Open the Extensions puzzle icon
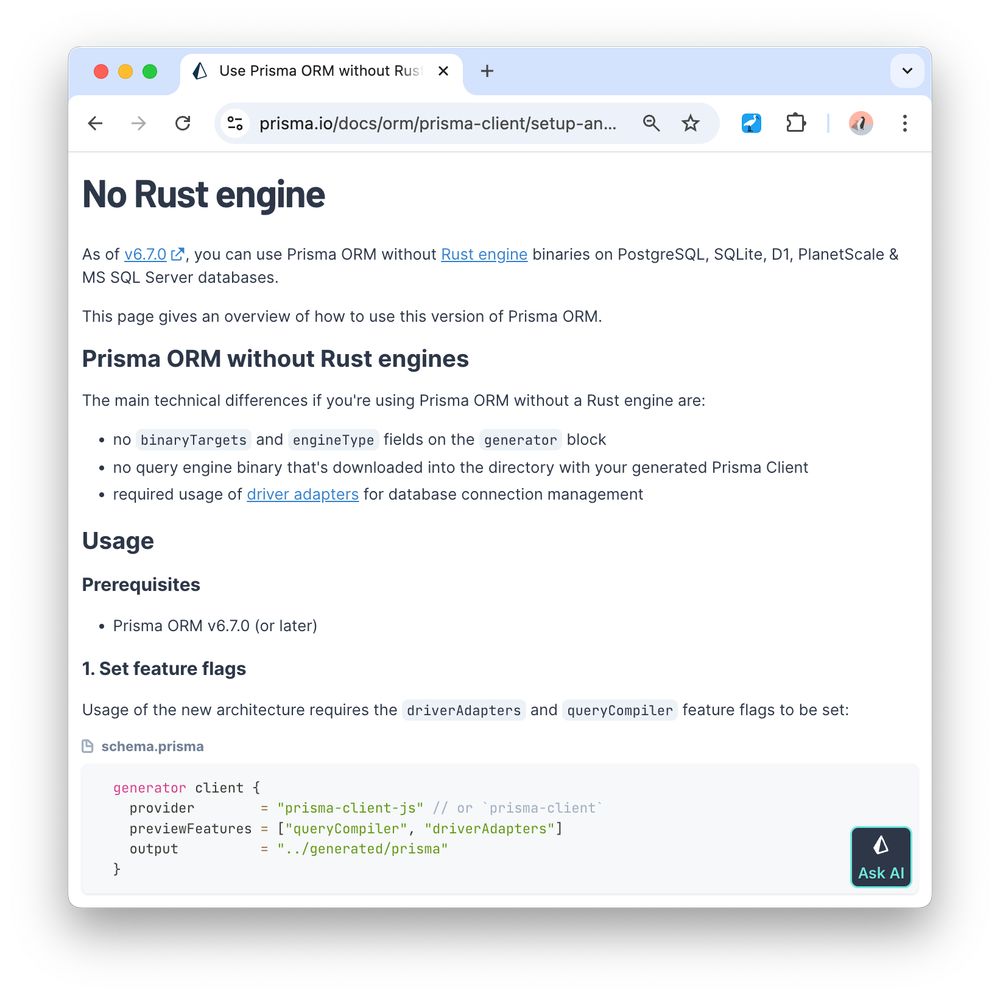1000x998 pixels. 796,123
